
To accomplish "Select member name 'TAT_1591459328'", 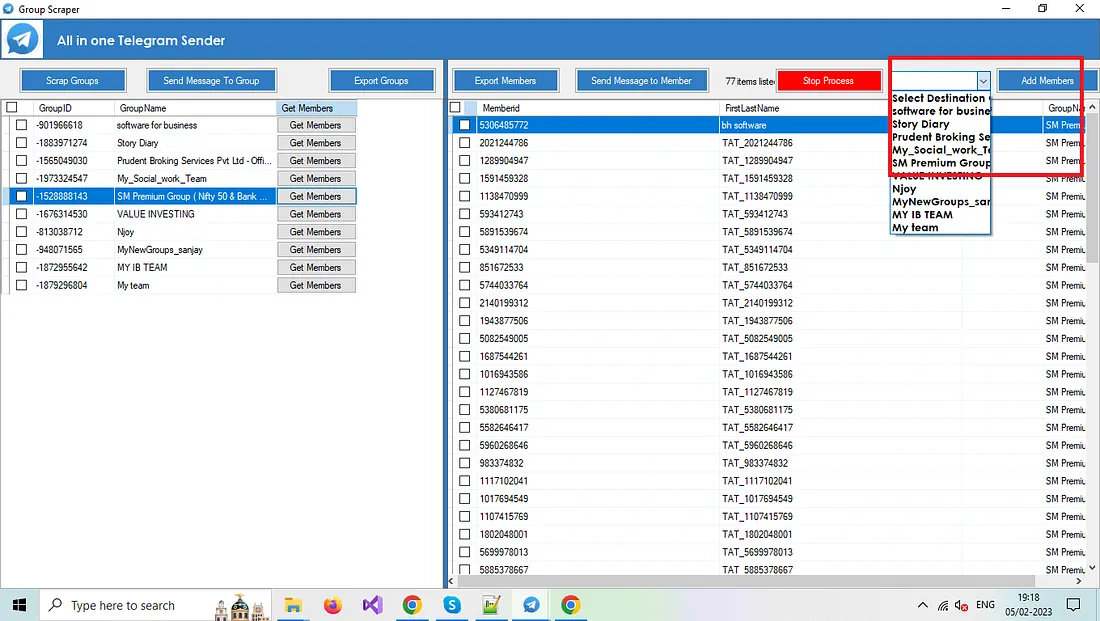I will (758, 178).
